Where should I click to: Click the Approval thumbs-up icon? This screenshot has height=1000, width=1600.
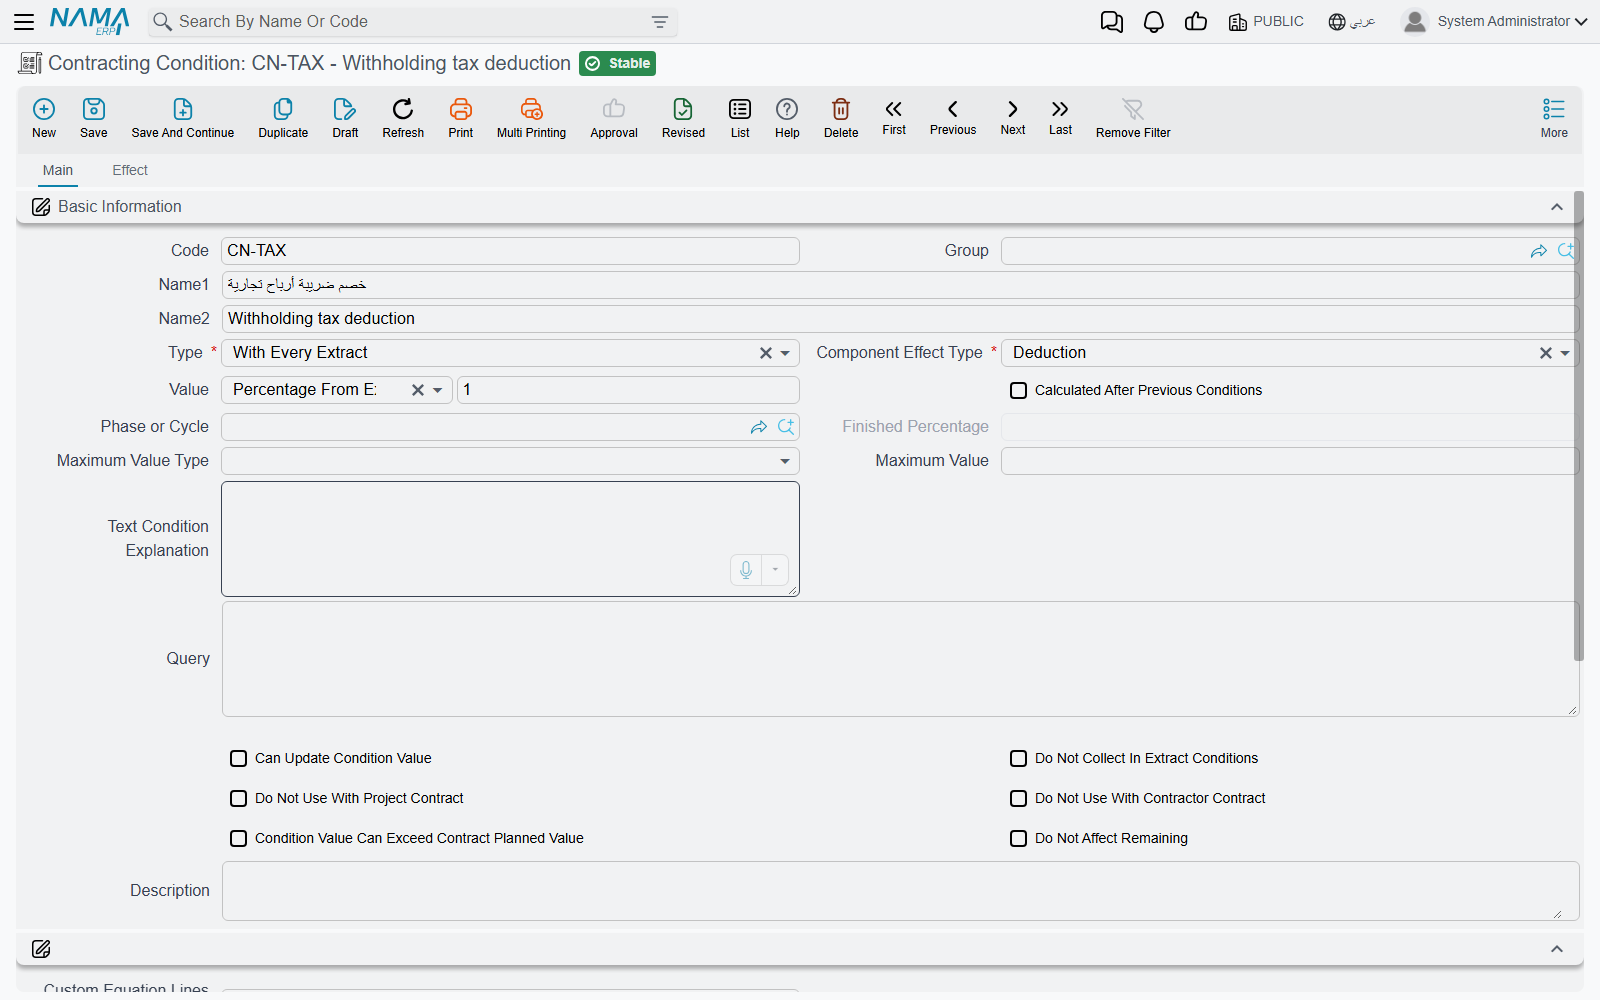pos(614,109)
